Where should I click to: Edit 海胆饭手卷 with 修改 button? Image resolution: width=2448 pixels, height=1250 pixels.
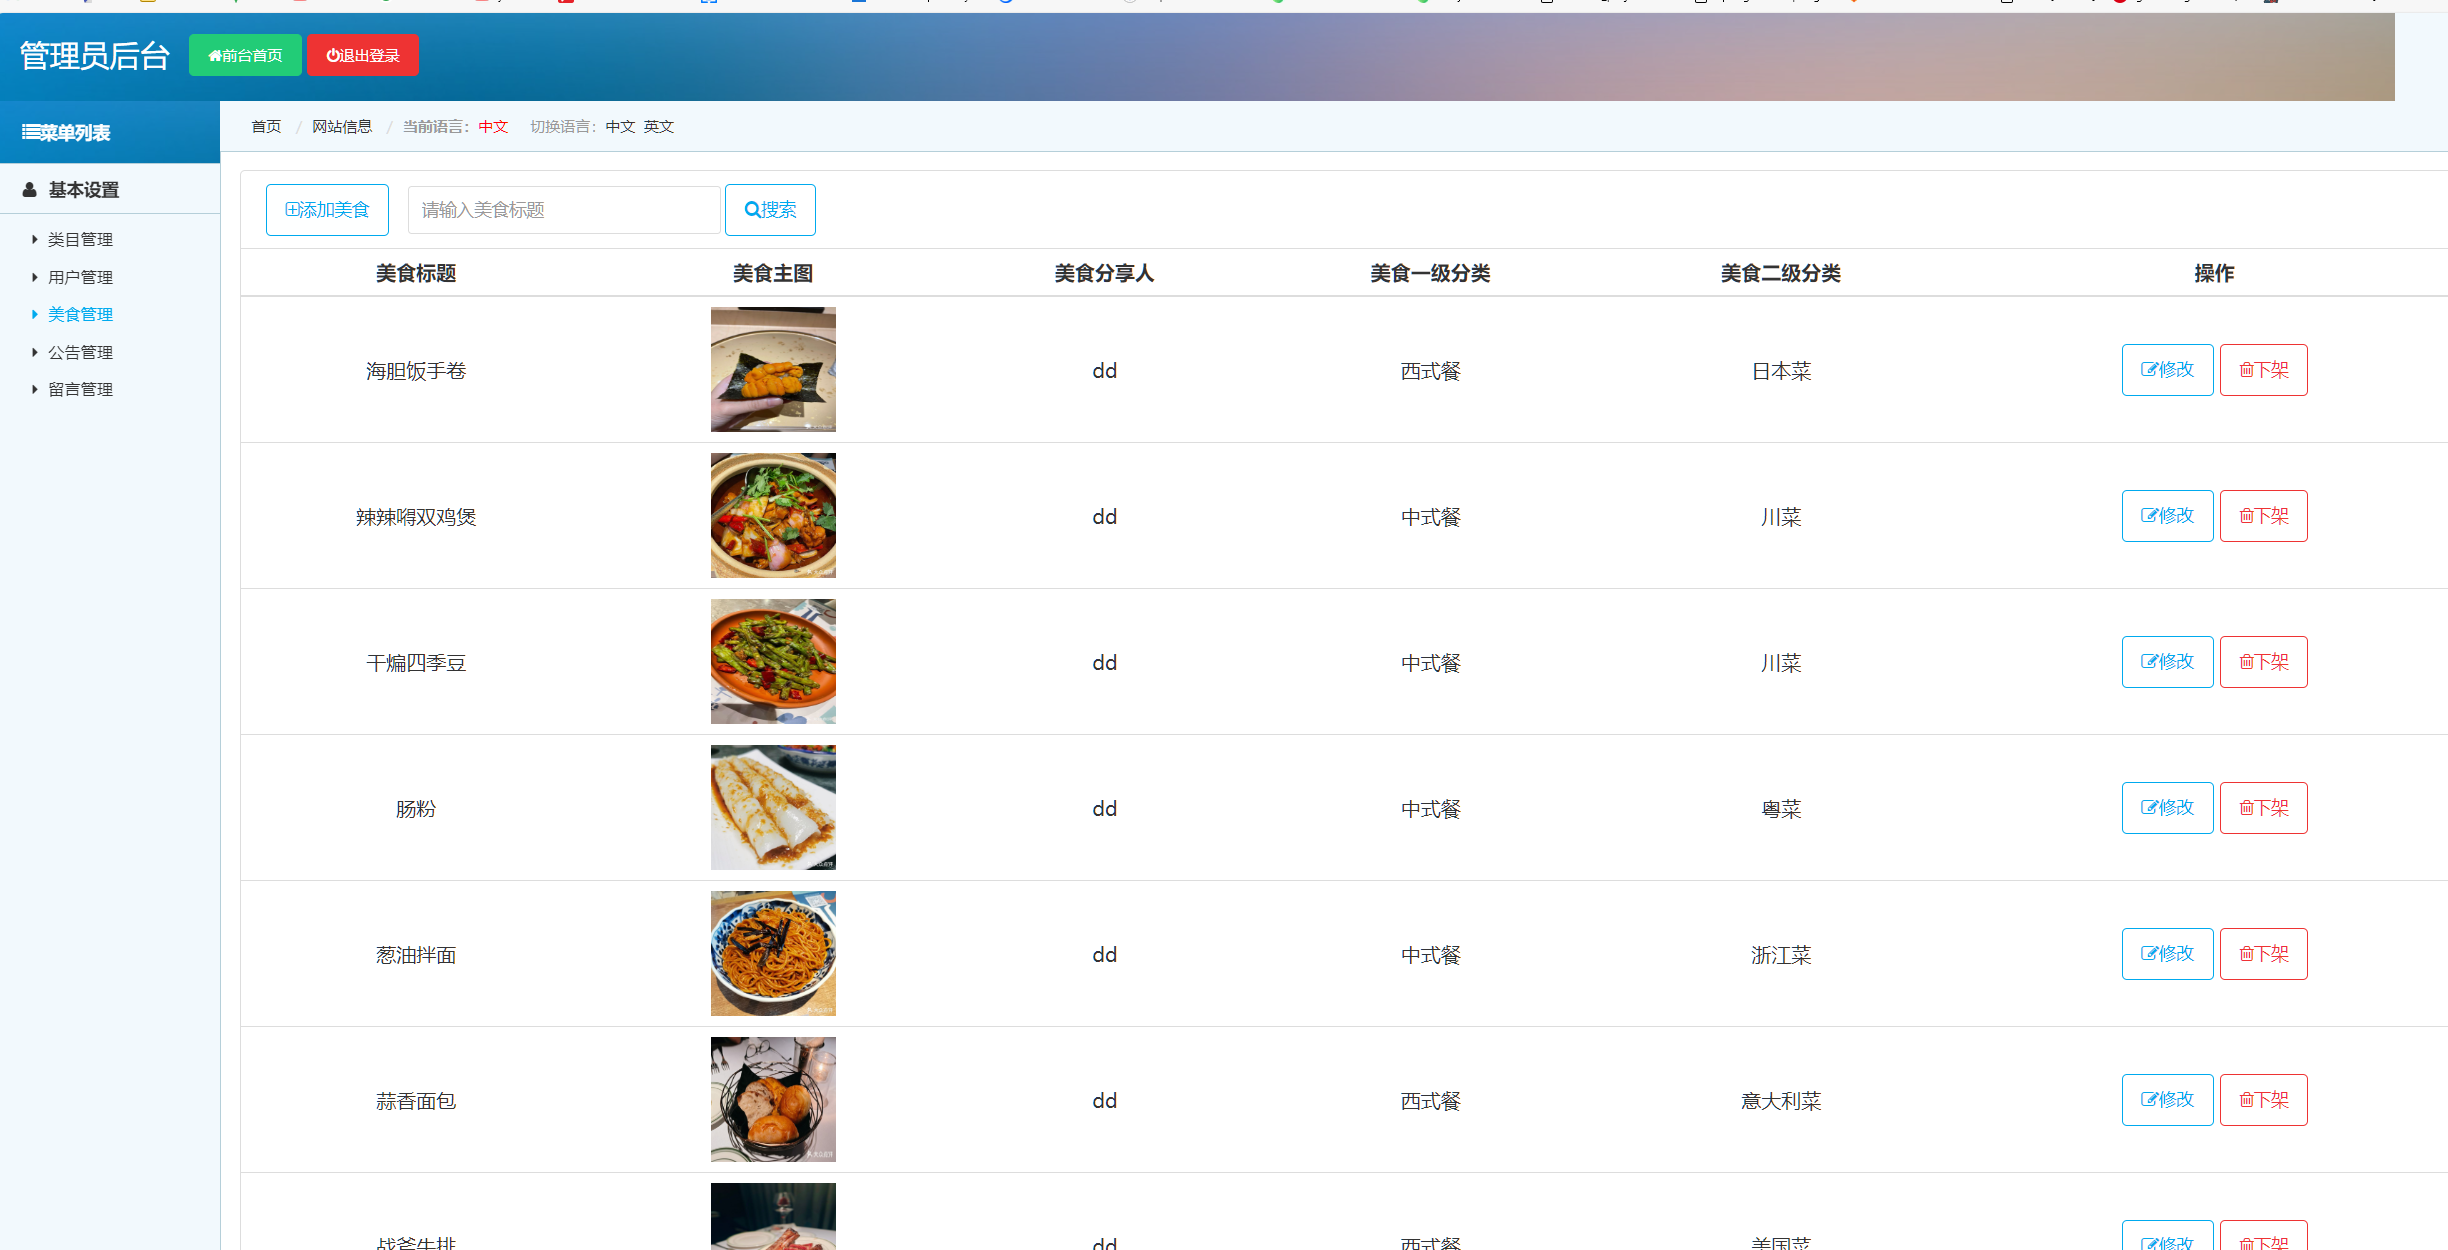click(x=2167, y=370)
